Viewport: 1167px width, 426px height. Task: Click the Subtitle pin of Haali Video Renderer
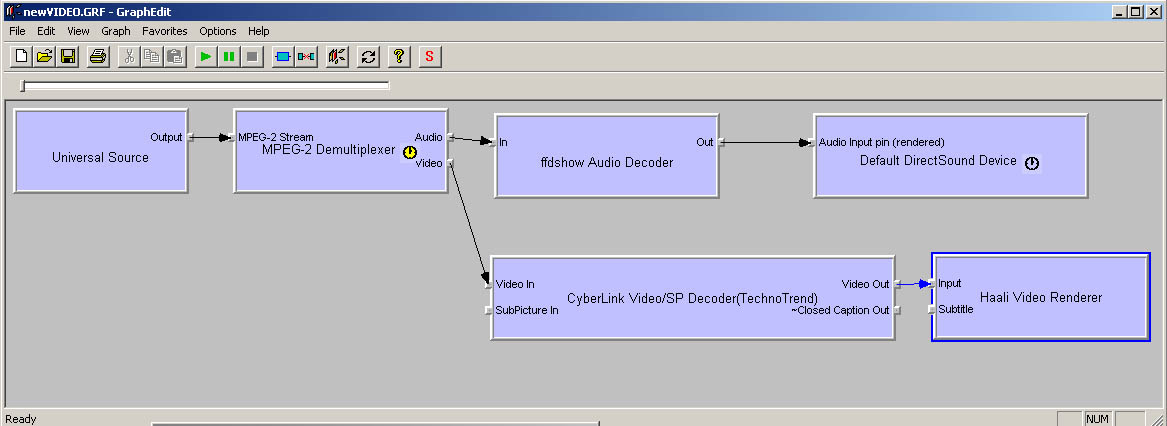point(932,309)
